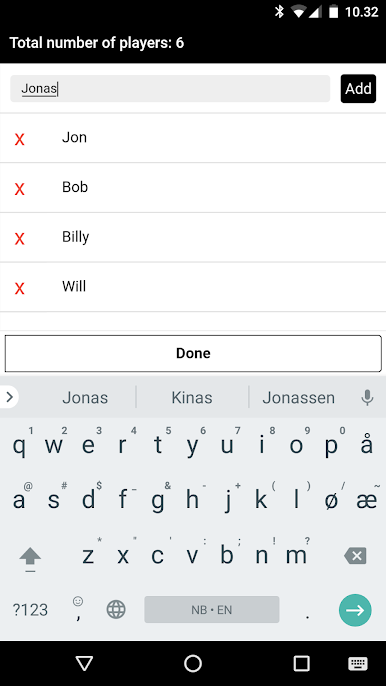This screenshot has height=686, width=386.
Task: Open Android recent apps overview
Action: point(301,664)
